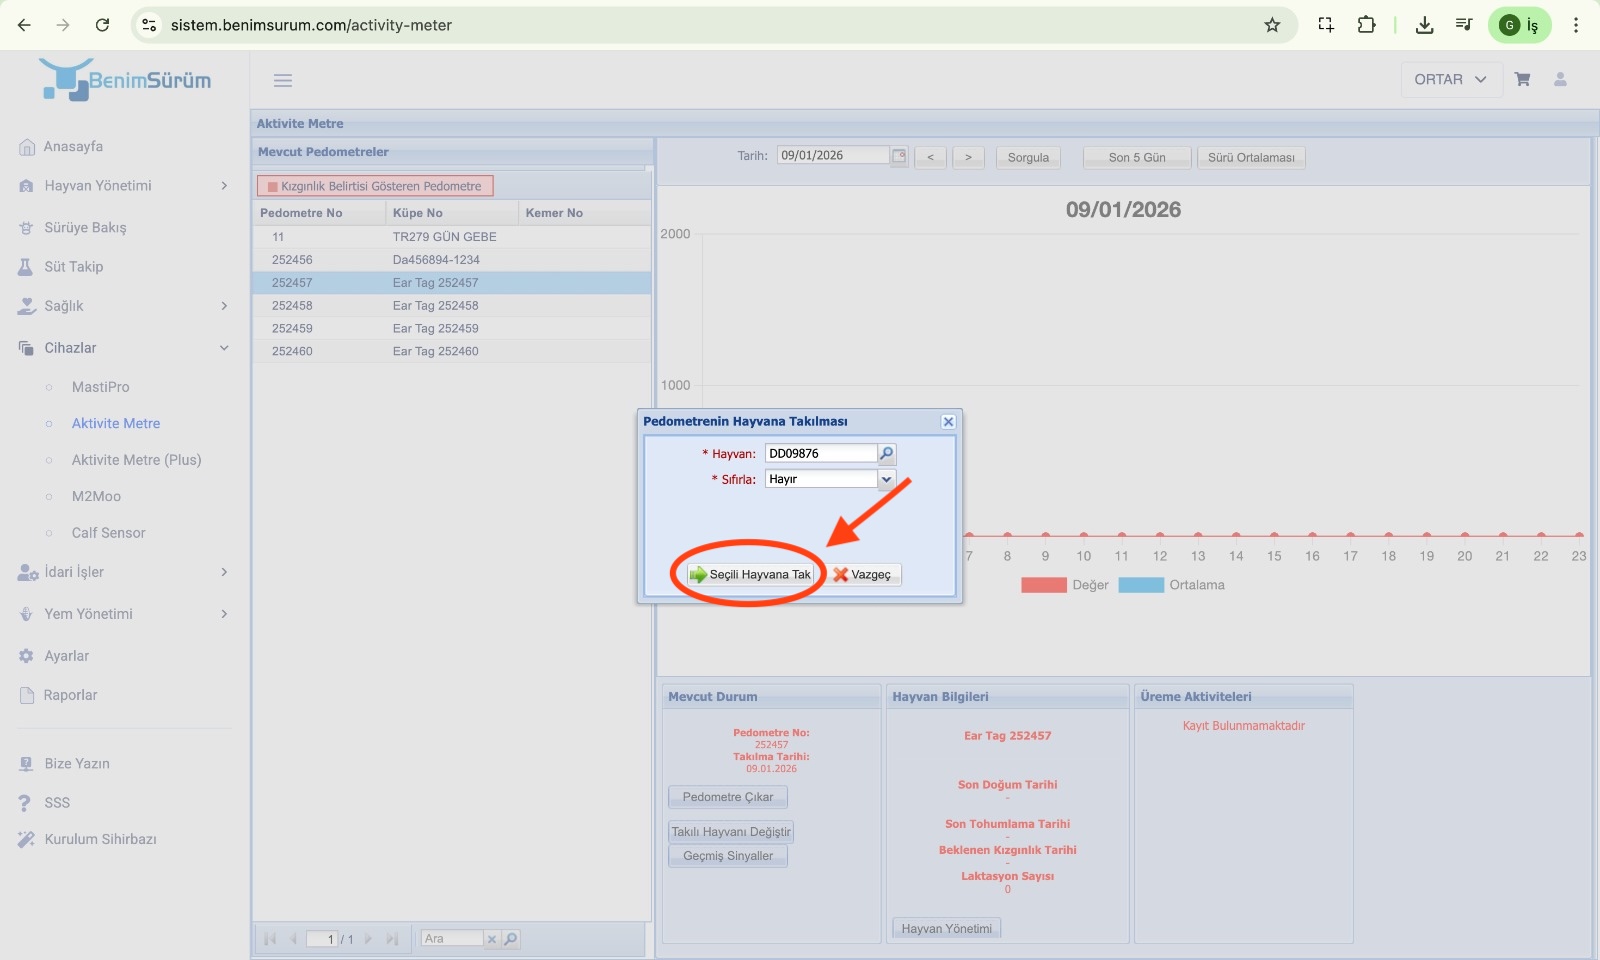Toggle the hamburger sidebar menu
The width and height of the screenshot is (1600, 960).
[283, 80]
